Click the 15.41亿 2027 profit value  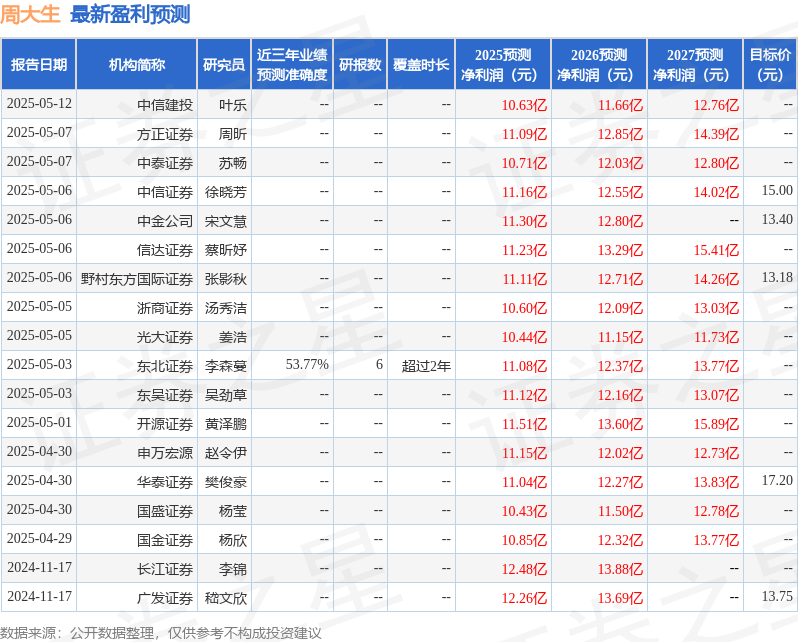(716, 250)
